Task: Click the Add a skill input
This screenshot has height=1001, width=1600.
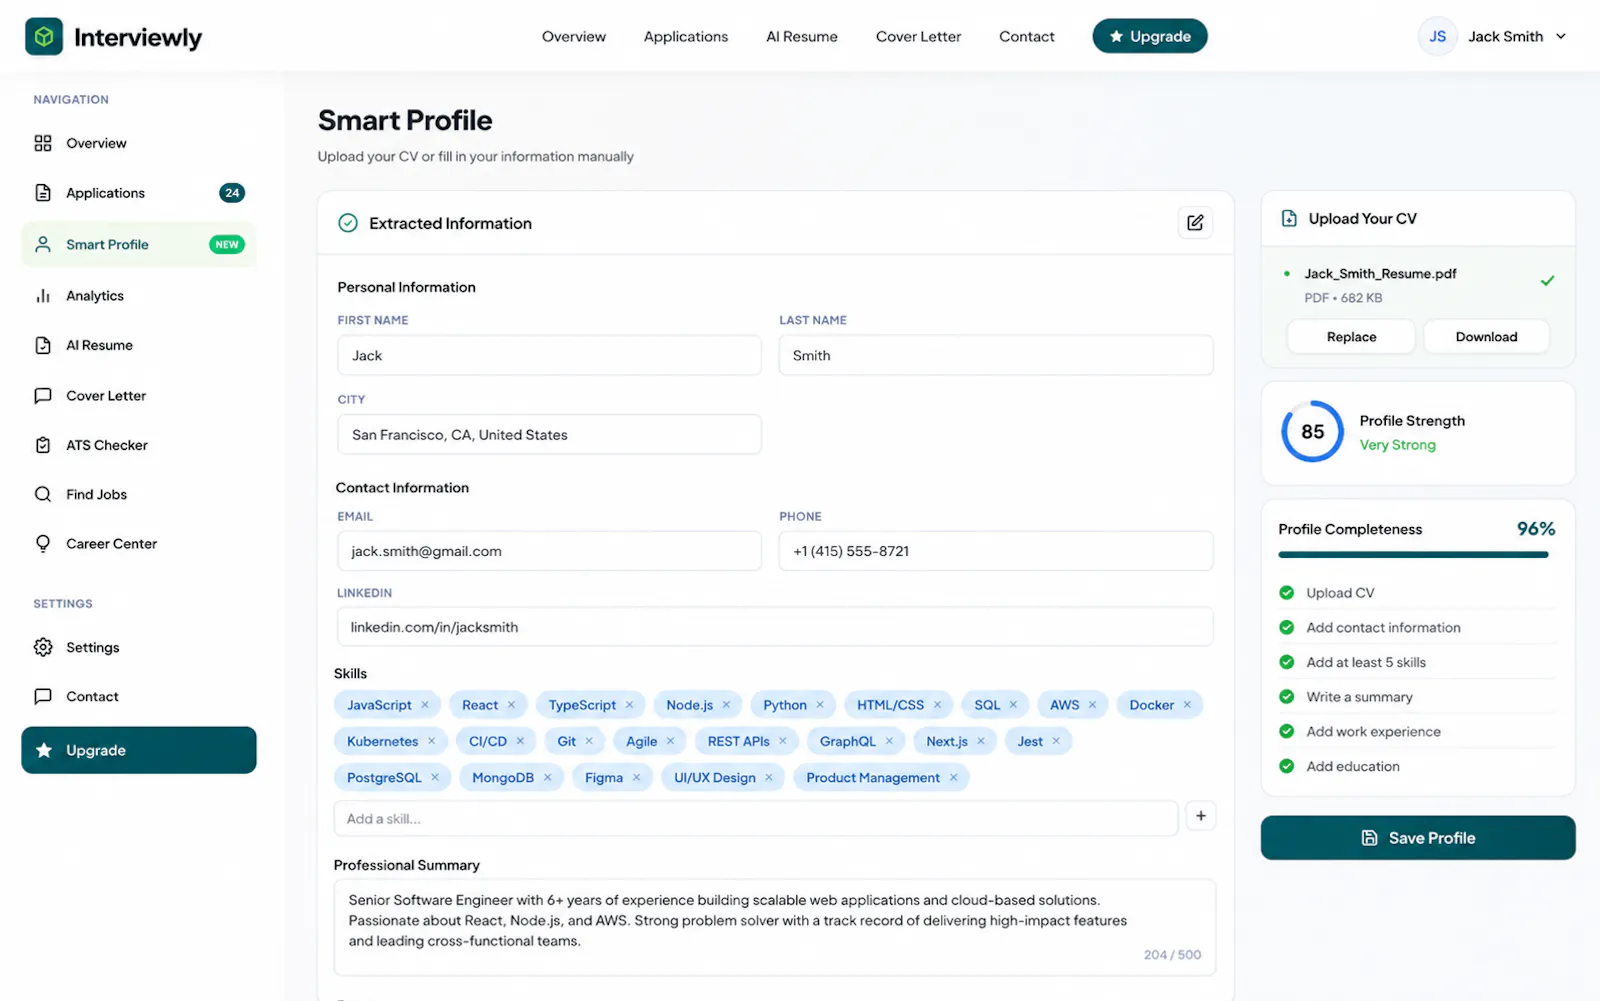Action: point(756,818)
